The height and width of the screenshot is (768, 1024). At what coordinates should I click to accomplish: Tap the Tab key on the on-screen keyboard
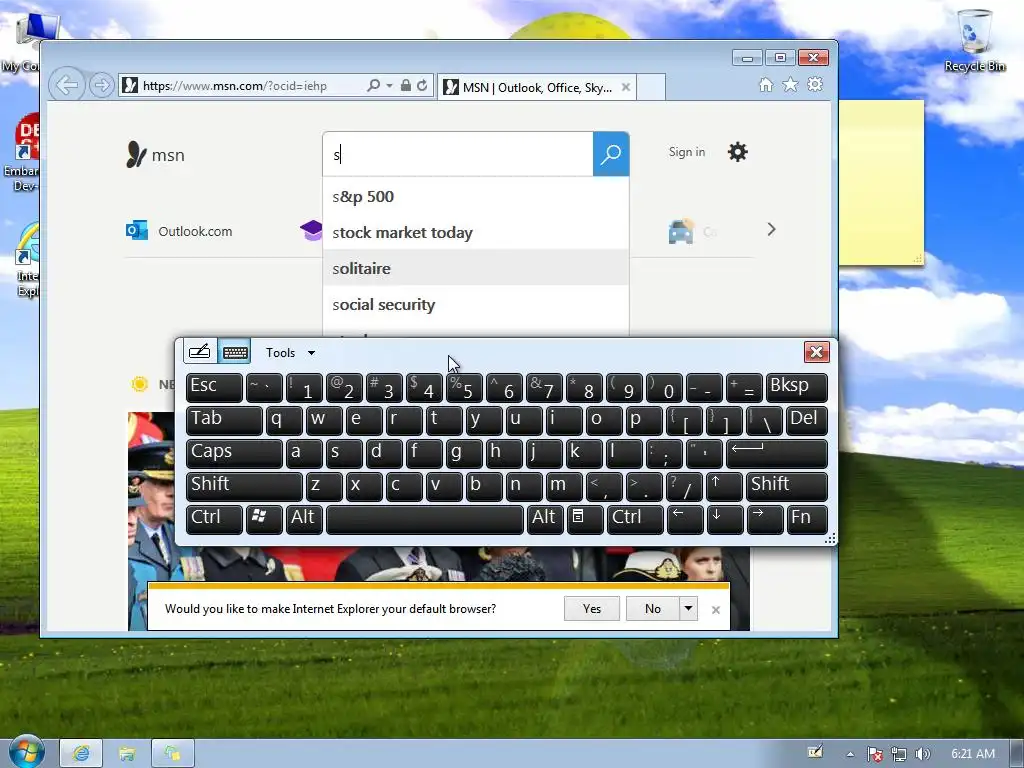(224, 420)
